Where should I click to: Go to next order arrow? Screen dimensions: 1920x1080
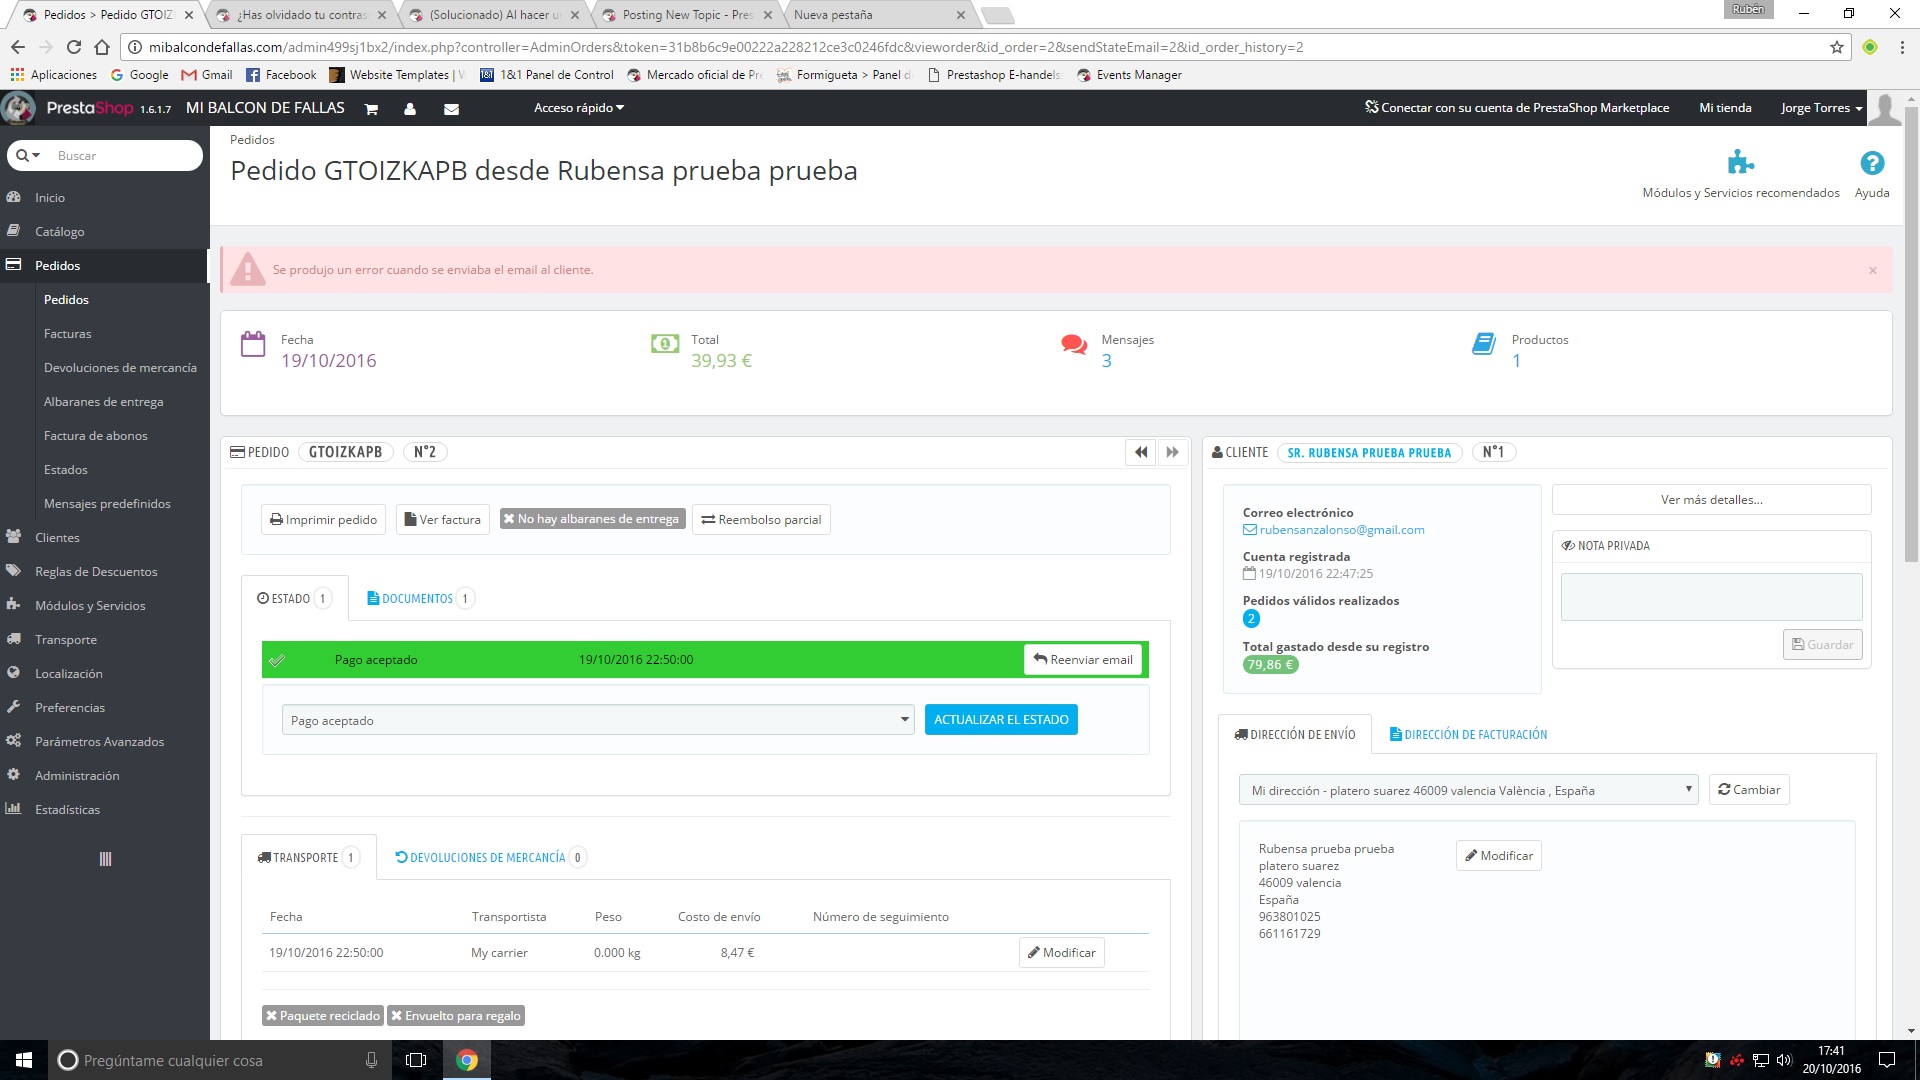coord(1172,452)
